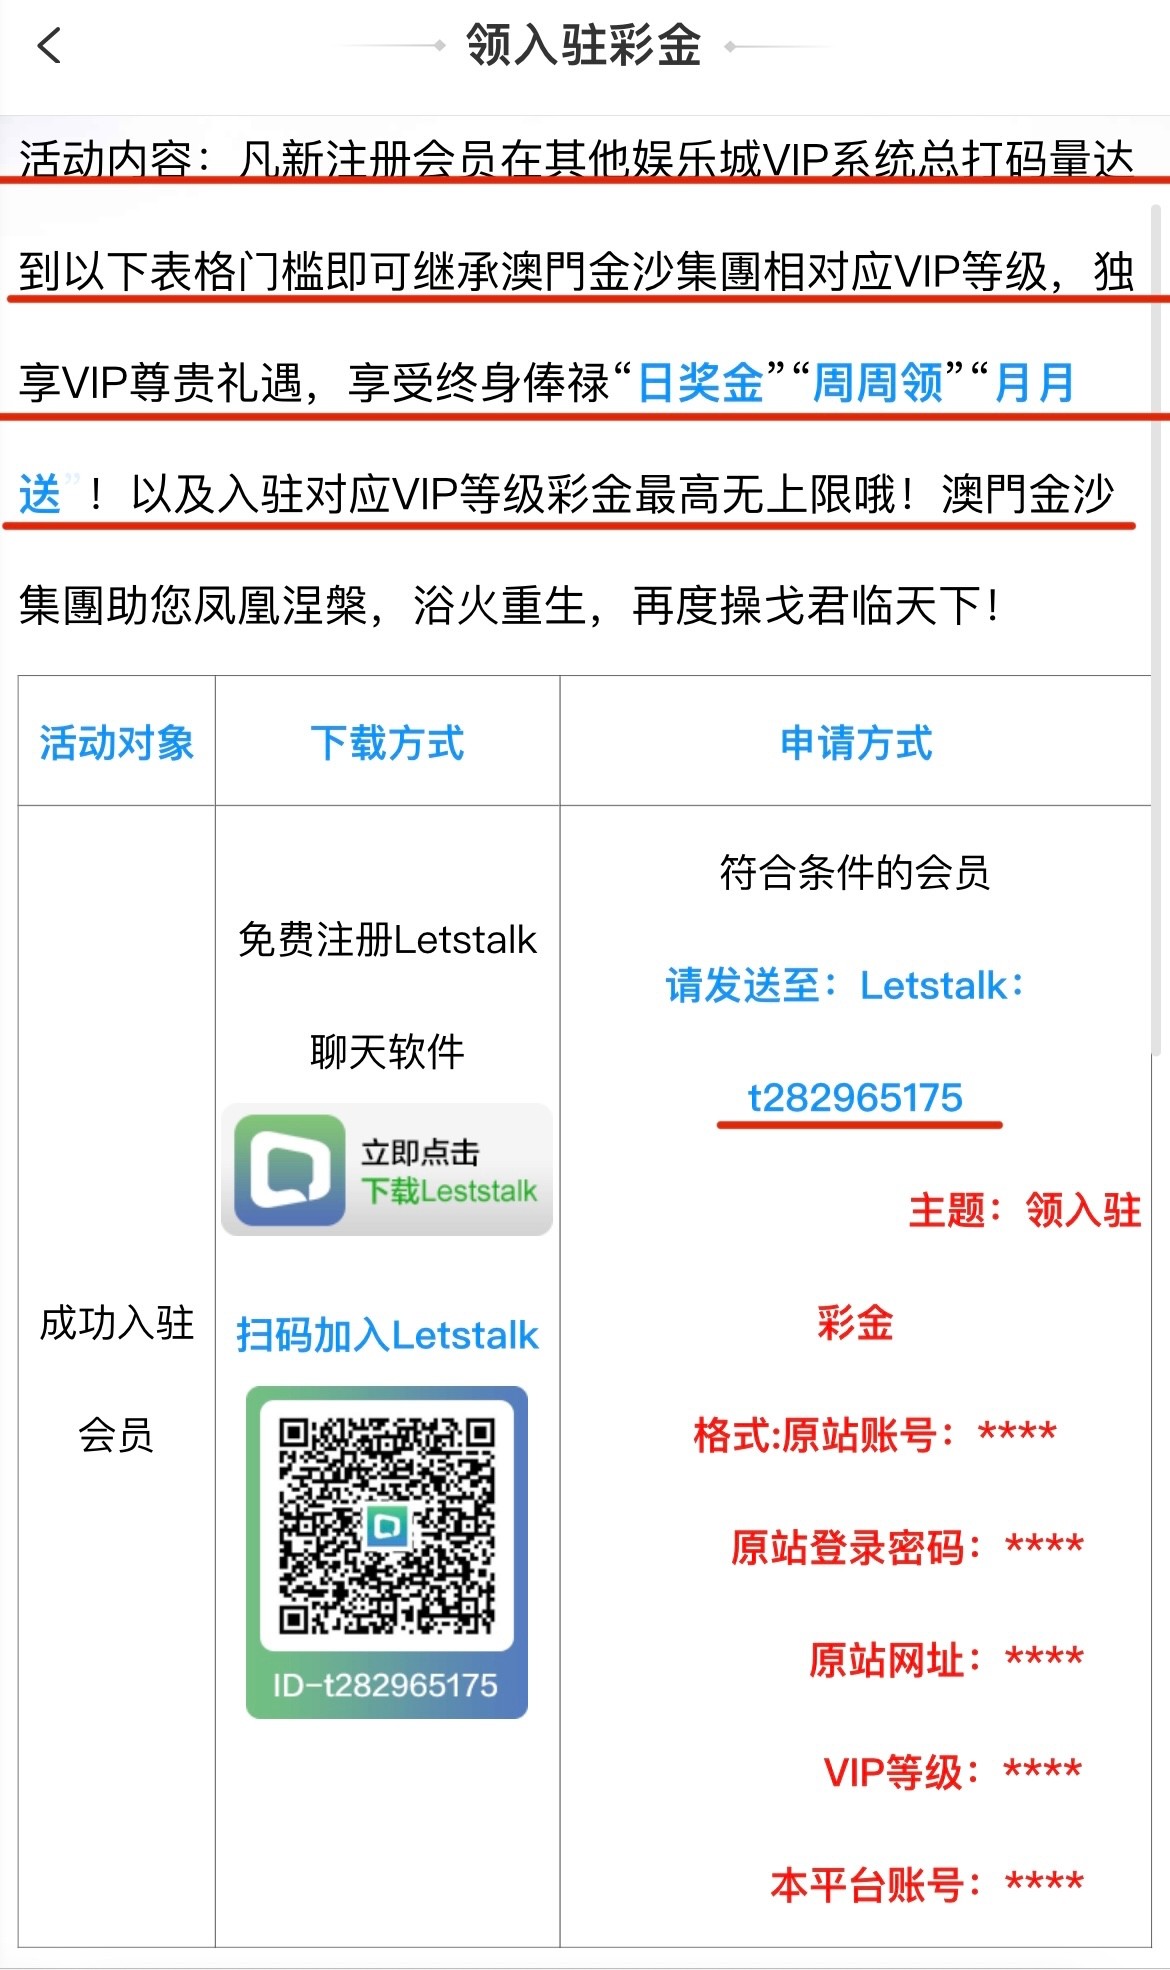The image size is (1170, 1970).
Task: Tap the 免费注册Letstalk text
Action: coord(388,939)
